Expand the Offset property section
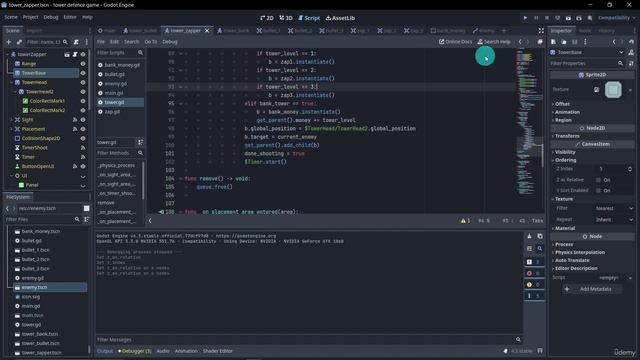640x360 pixels. click(x=562, y=104)
